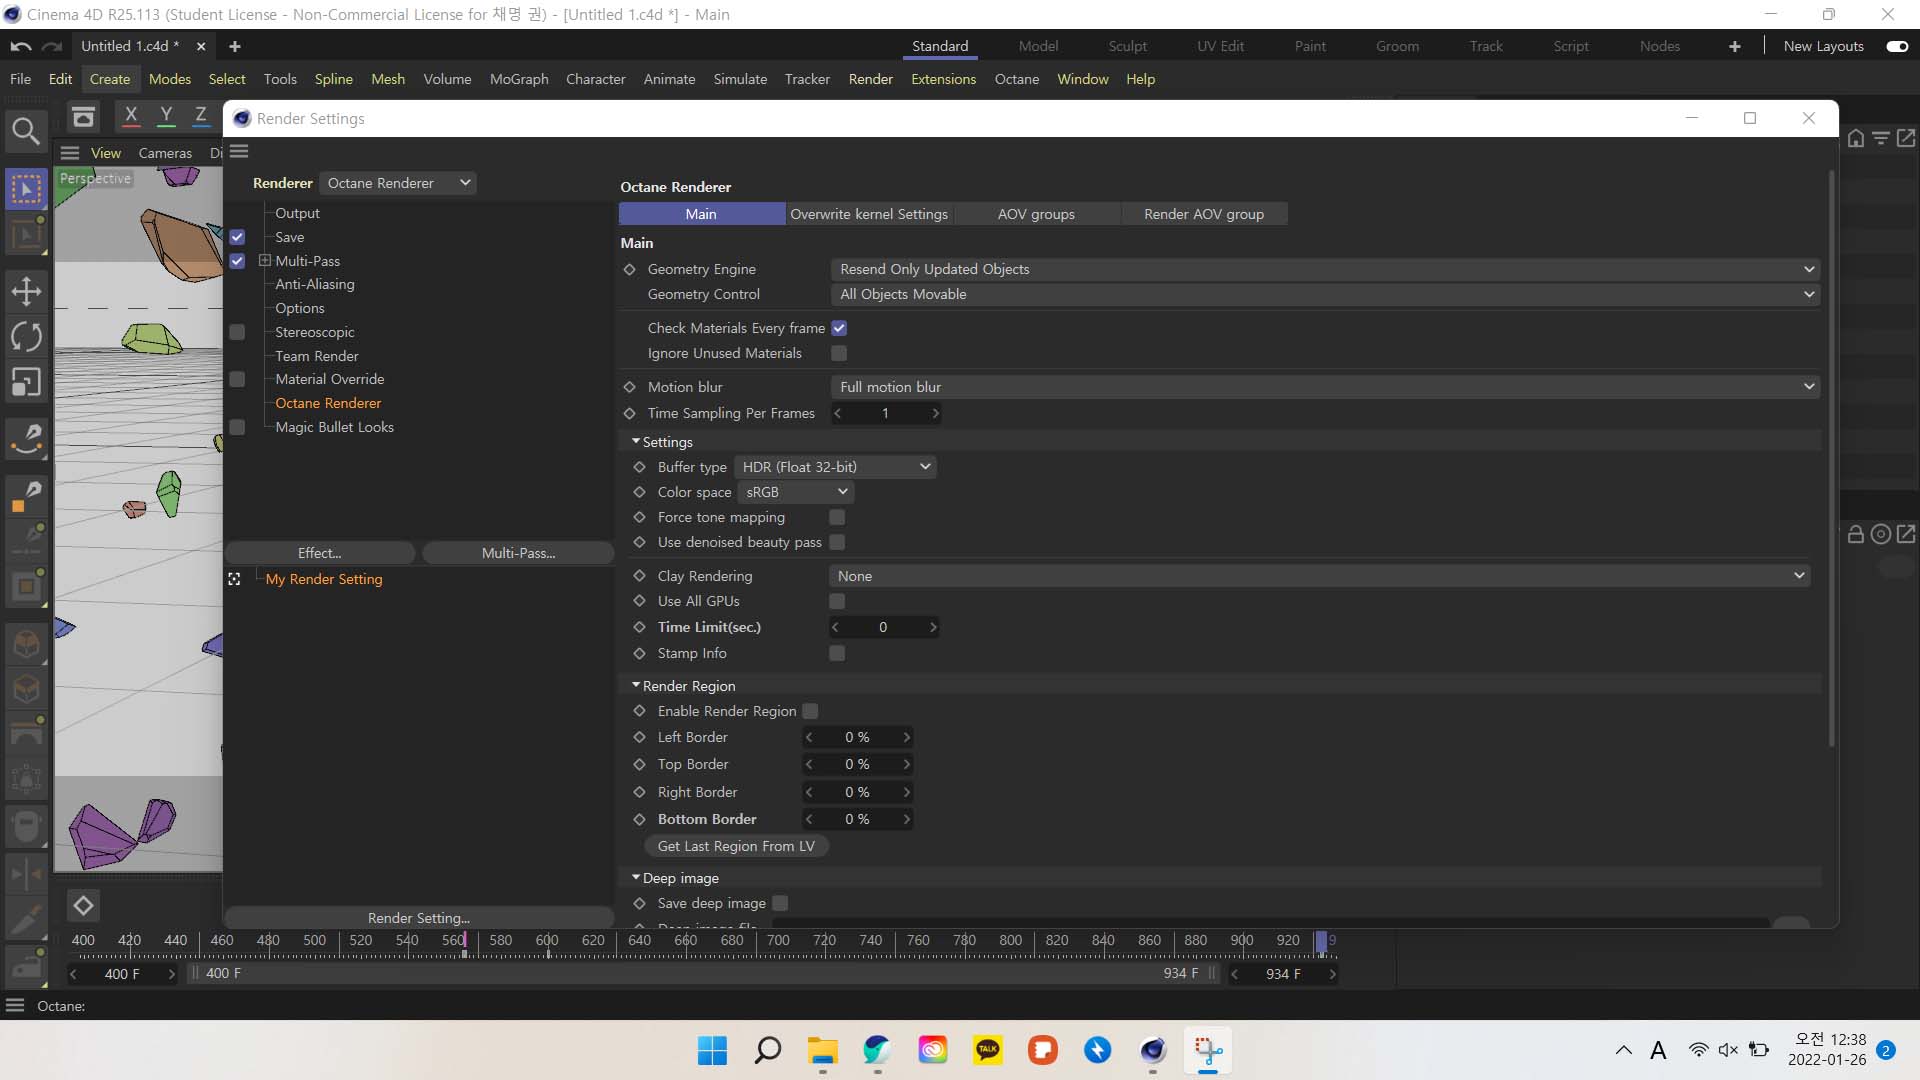Screen dimensions: 1920x1080
Task: Open Motion blur dropdown
Action: [x=1325, y=387]
